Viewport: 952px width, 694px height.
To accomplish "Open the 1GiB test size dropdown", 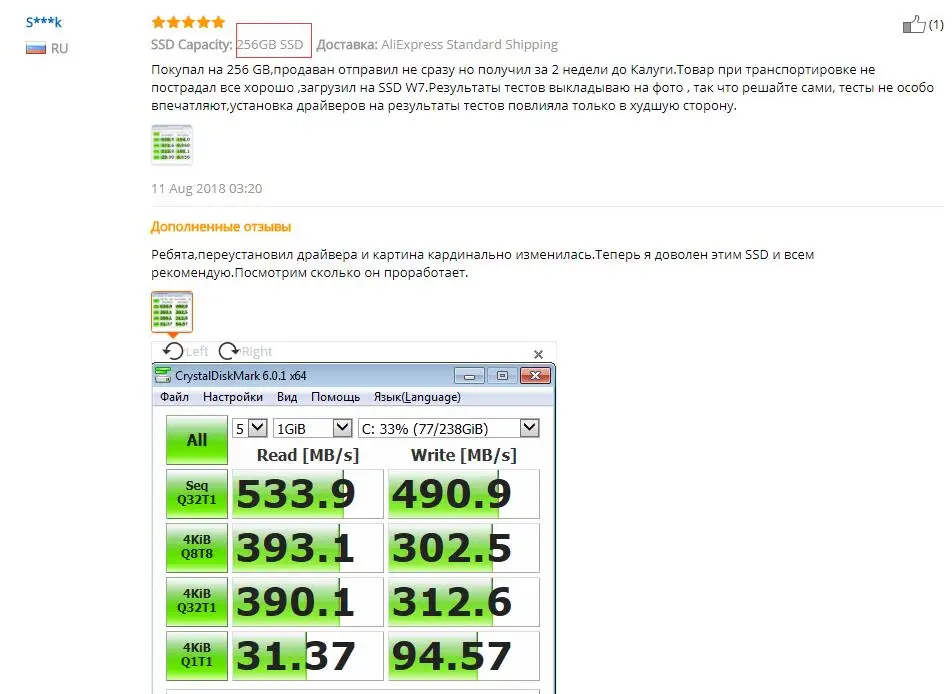I will [313, 428].
